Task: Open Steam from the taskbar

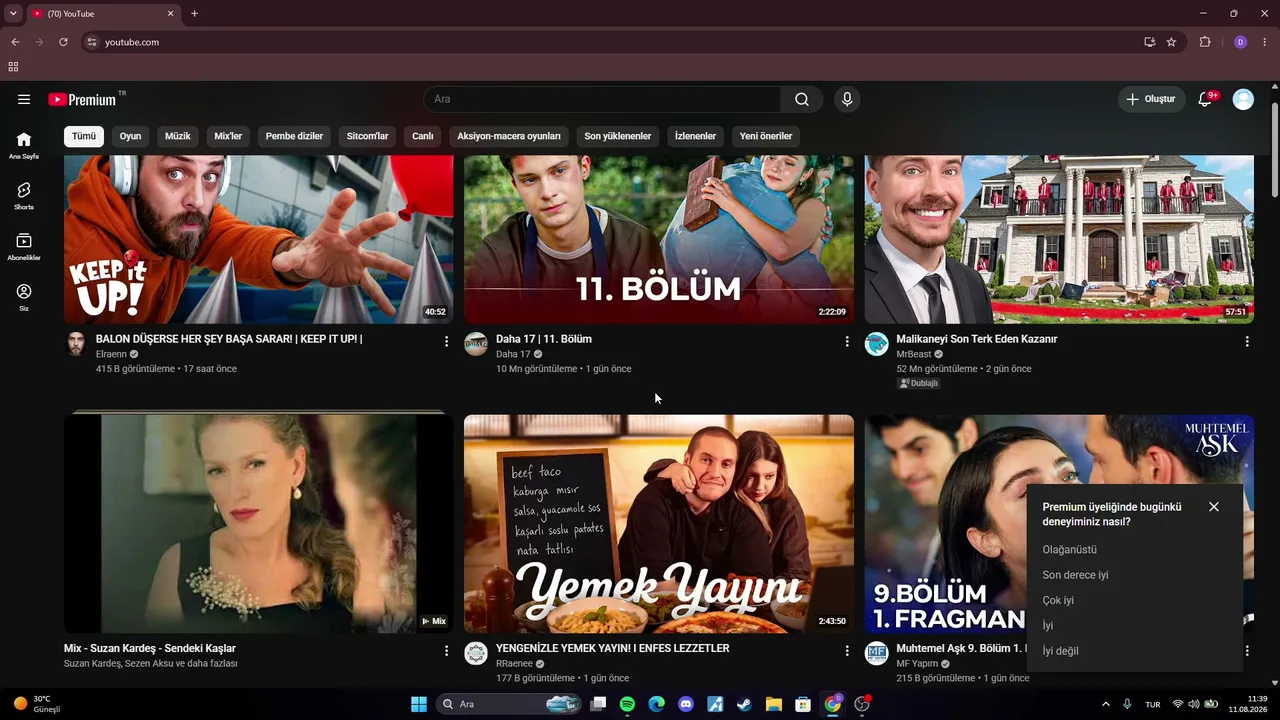Action: coord(744,704)
